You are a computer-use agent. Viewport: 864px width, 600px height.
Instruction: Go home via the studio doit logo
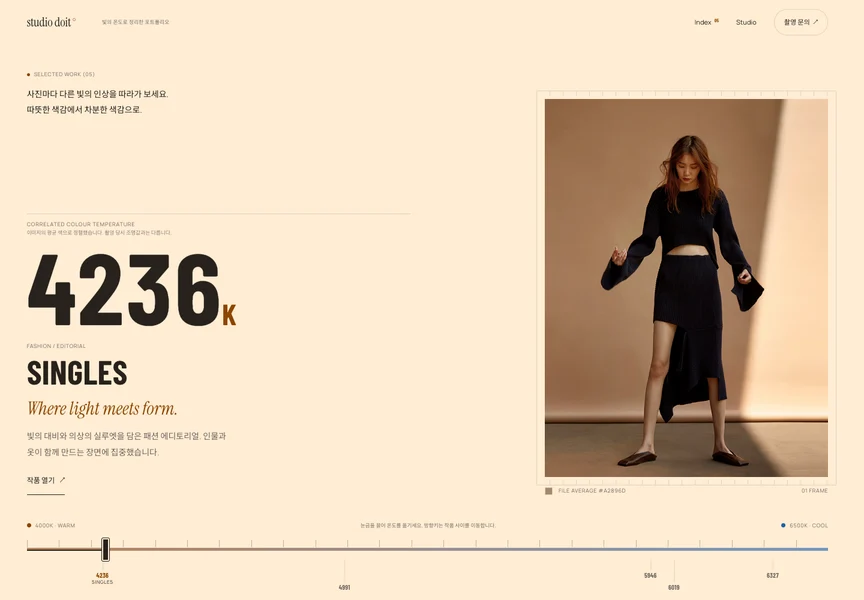[49, 22]
